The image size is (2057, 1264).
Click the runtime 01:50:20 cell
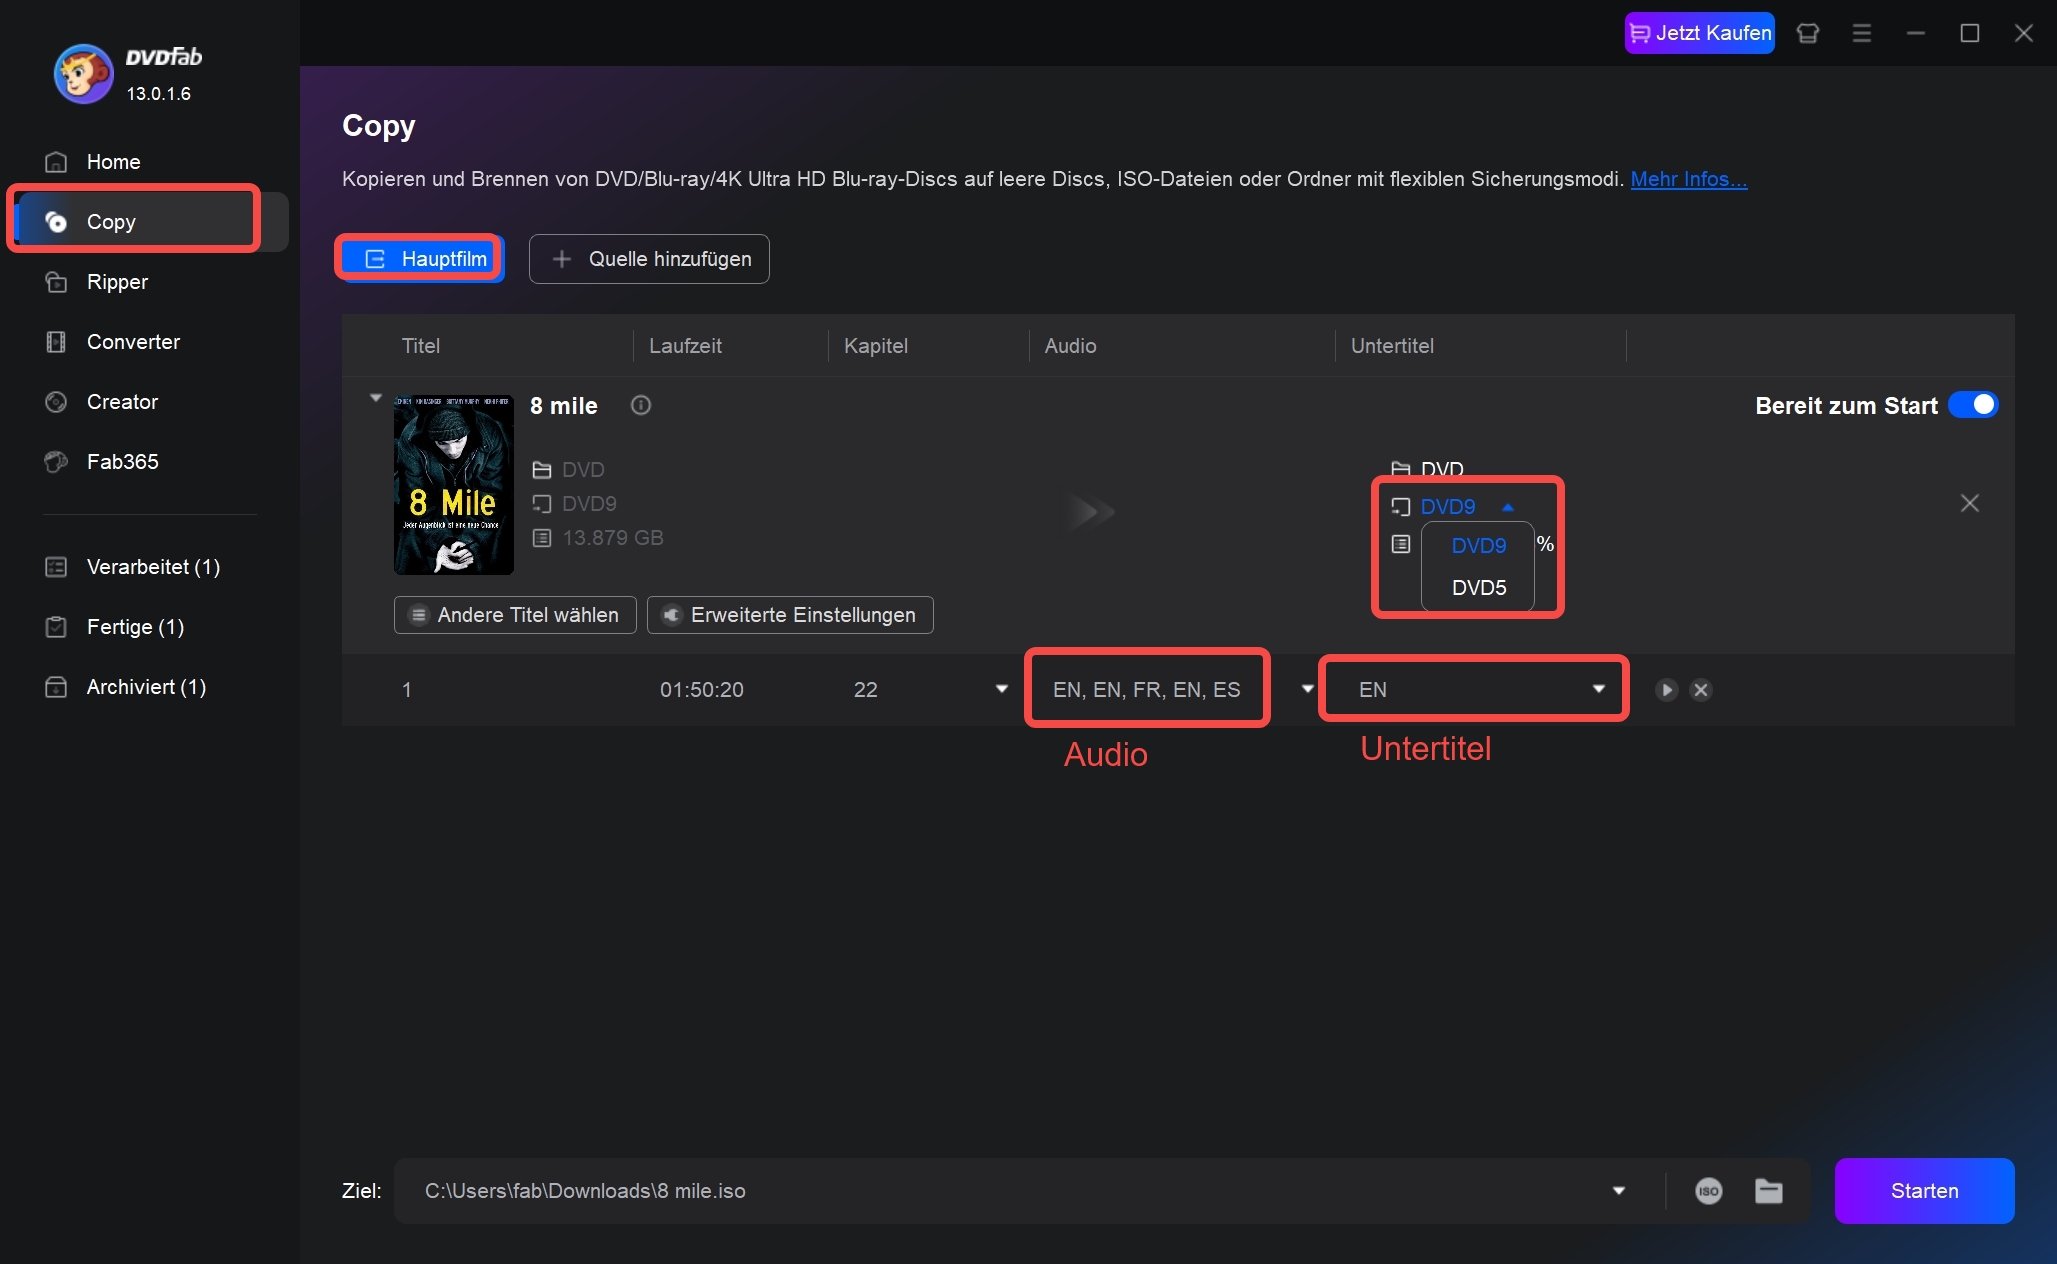tap(701, 690)
